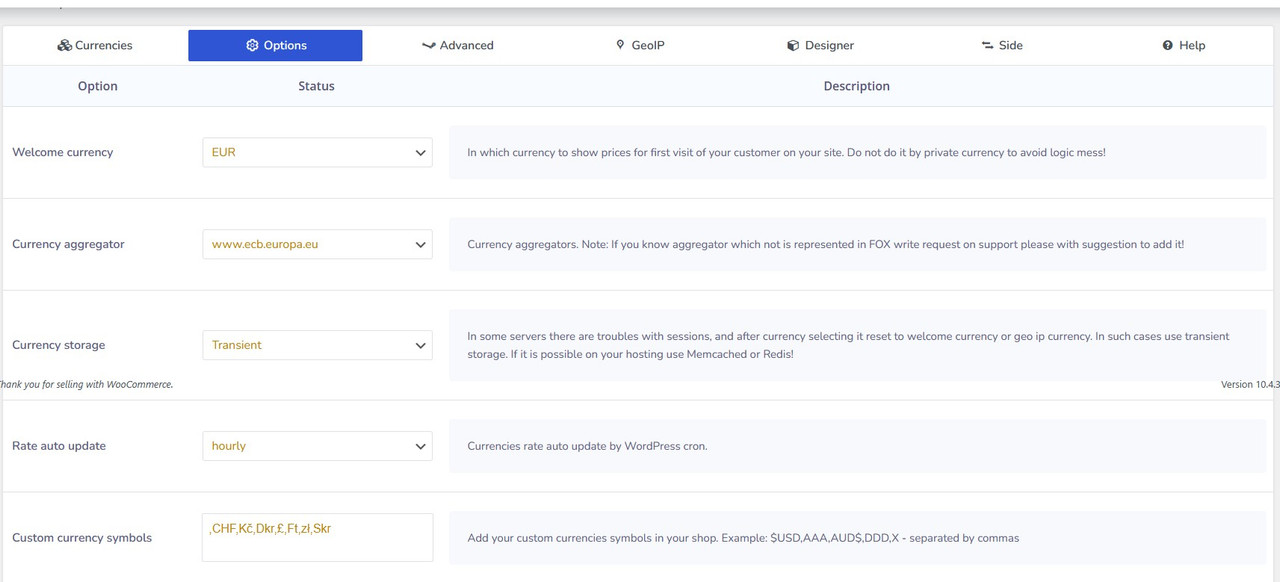Image resolution: width=1280 pixels, height=582 pixels.
Task: Click the Designer cube icon
Action: 793,45
